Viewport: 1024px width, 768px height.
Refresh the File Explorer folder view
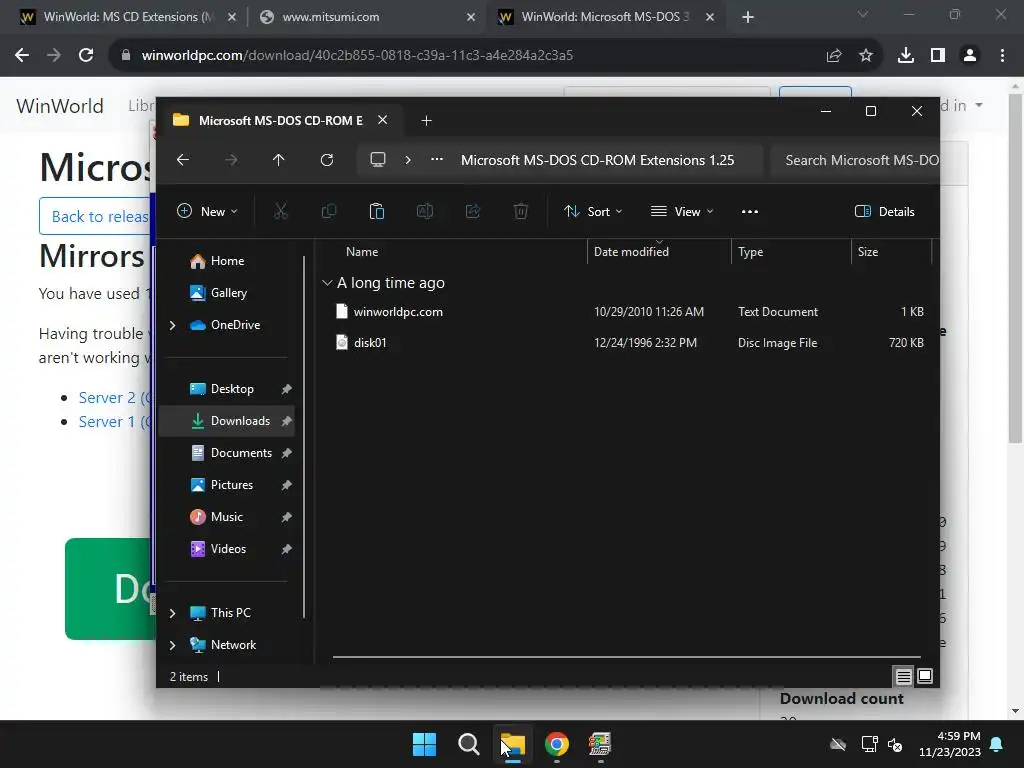pos(327,160)
